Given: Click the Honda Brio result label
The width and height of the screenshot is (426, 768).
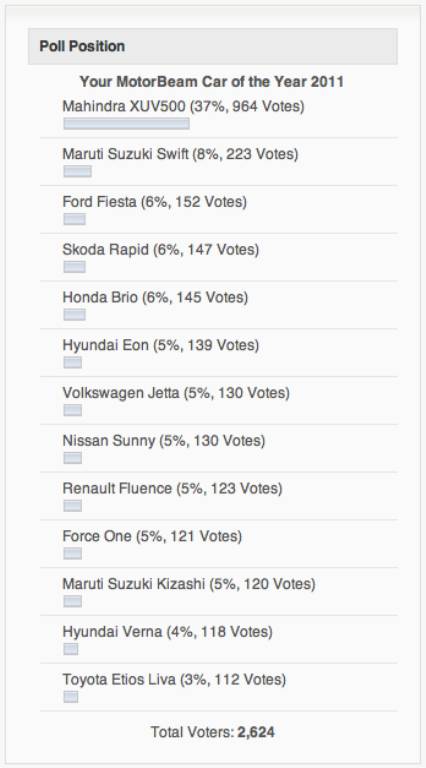Looking at the screenshot, I should [x=155, y=297].
